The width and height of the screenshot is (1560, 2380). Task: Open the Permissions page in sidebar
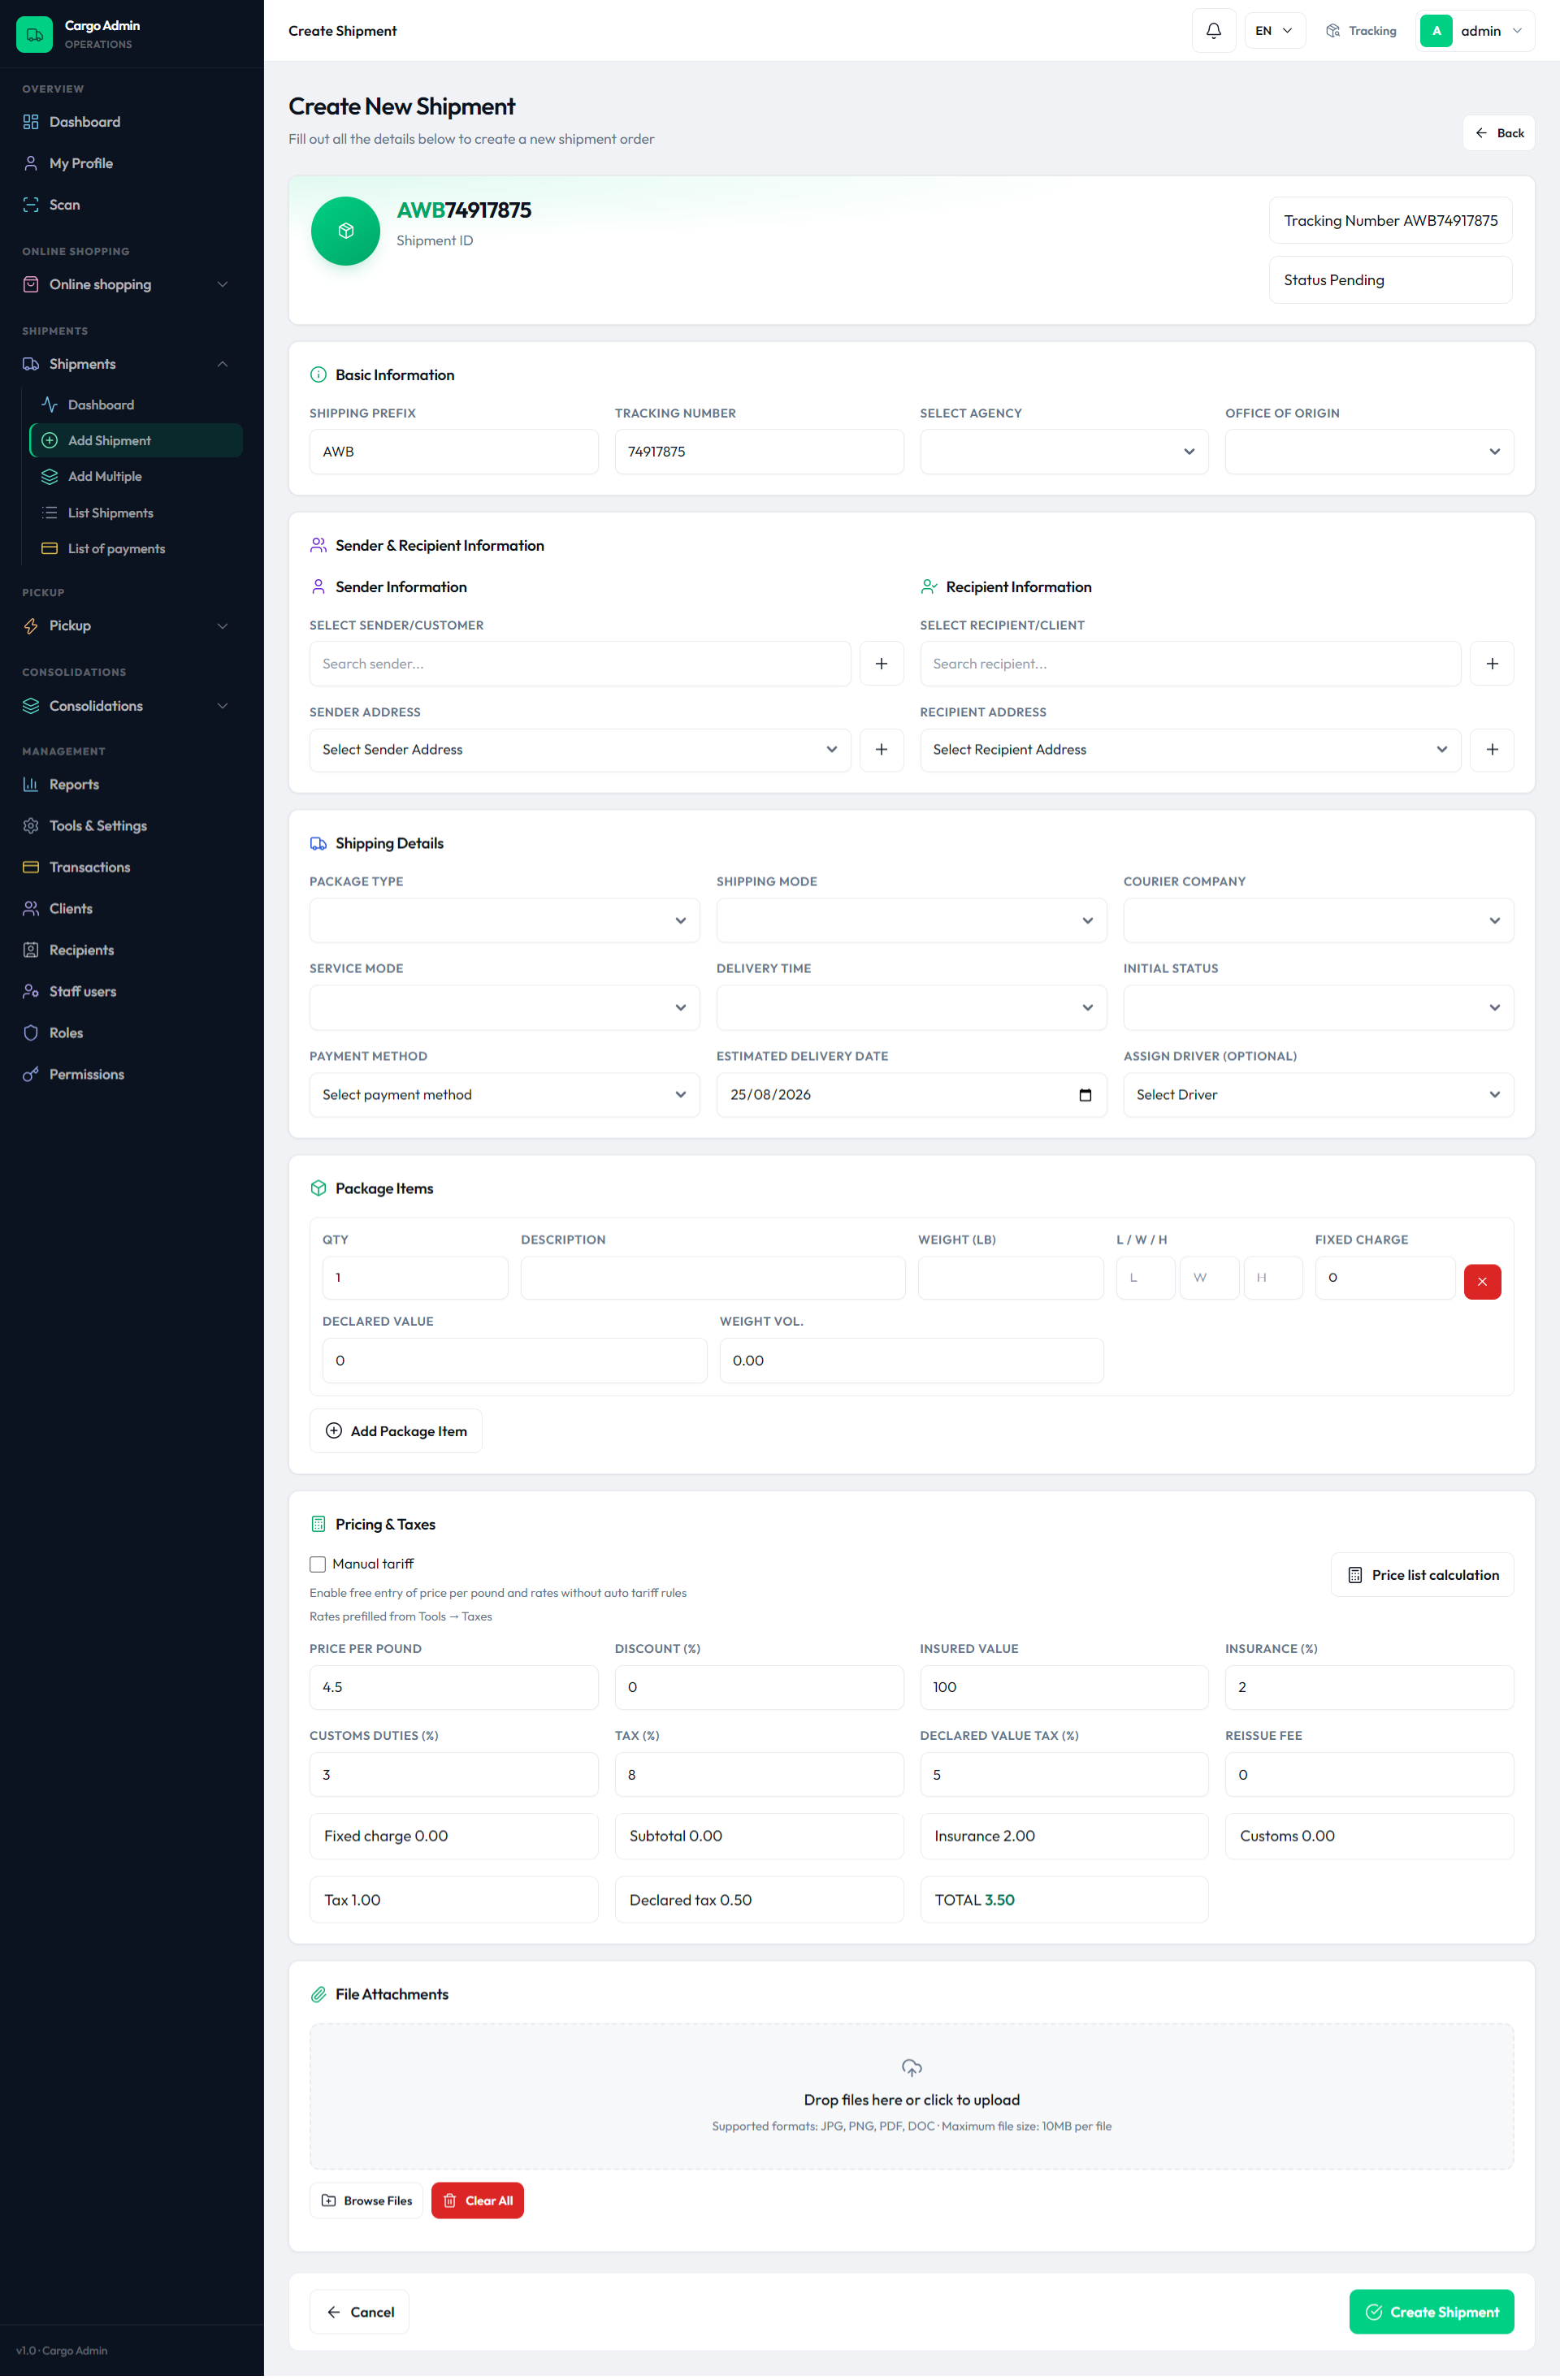tap(132, 1075)
